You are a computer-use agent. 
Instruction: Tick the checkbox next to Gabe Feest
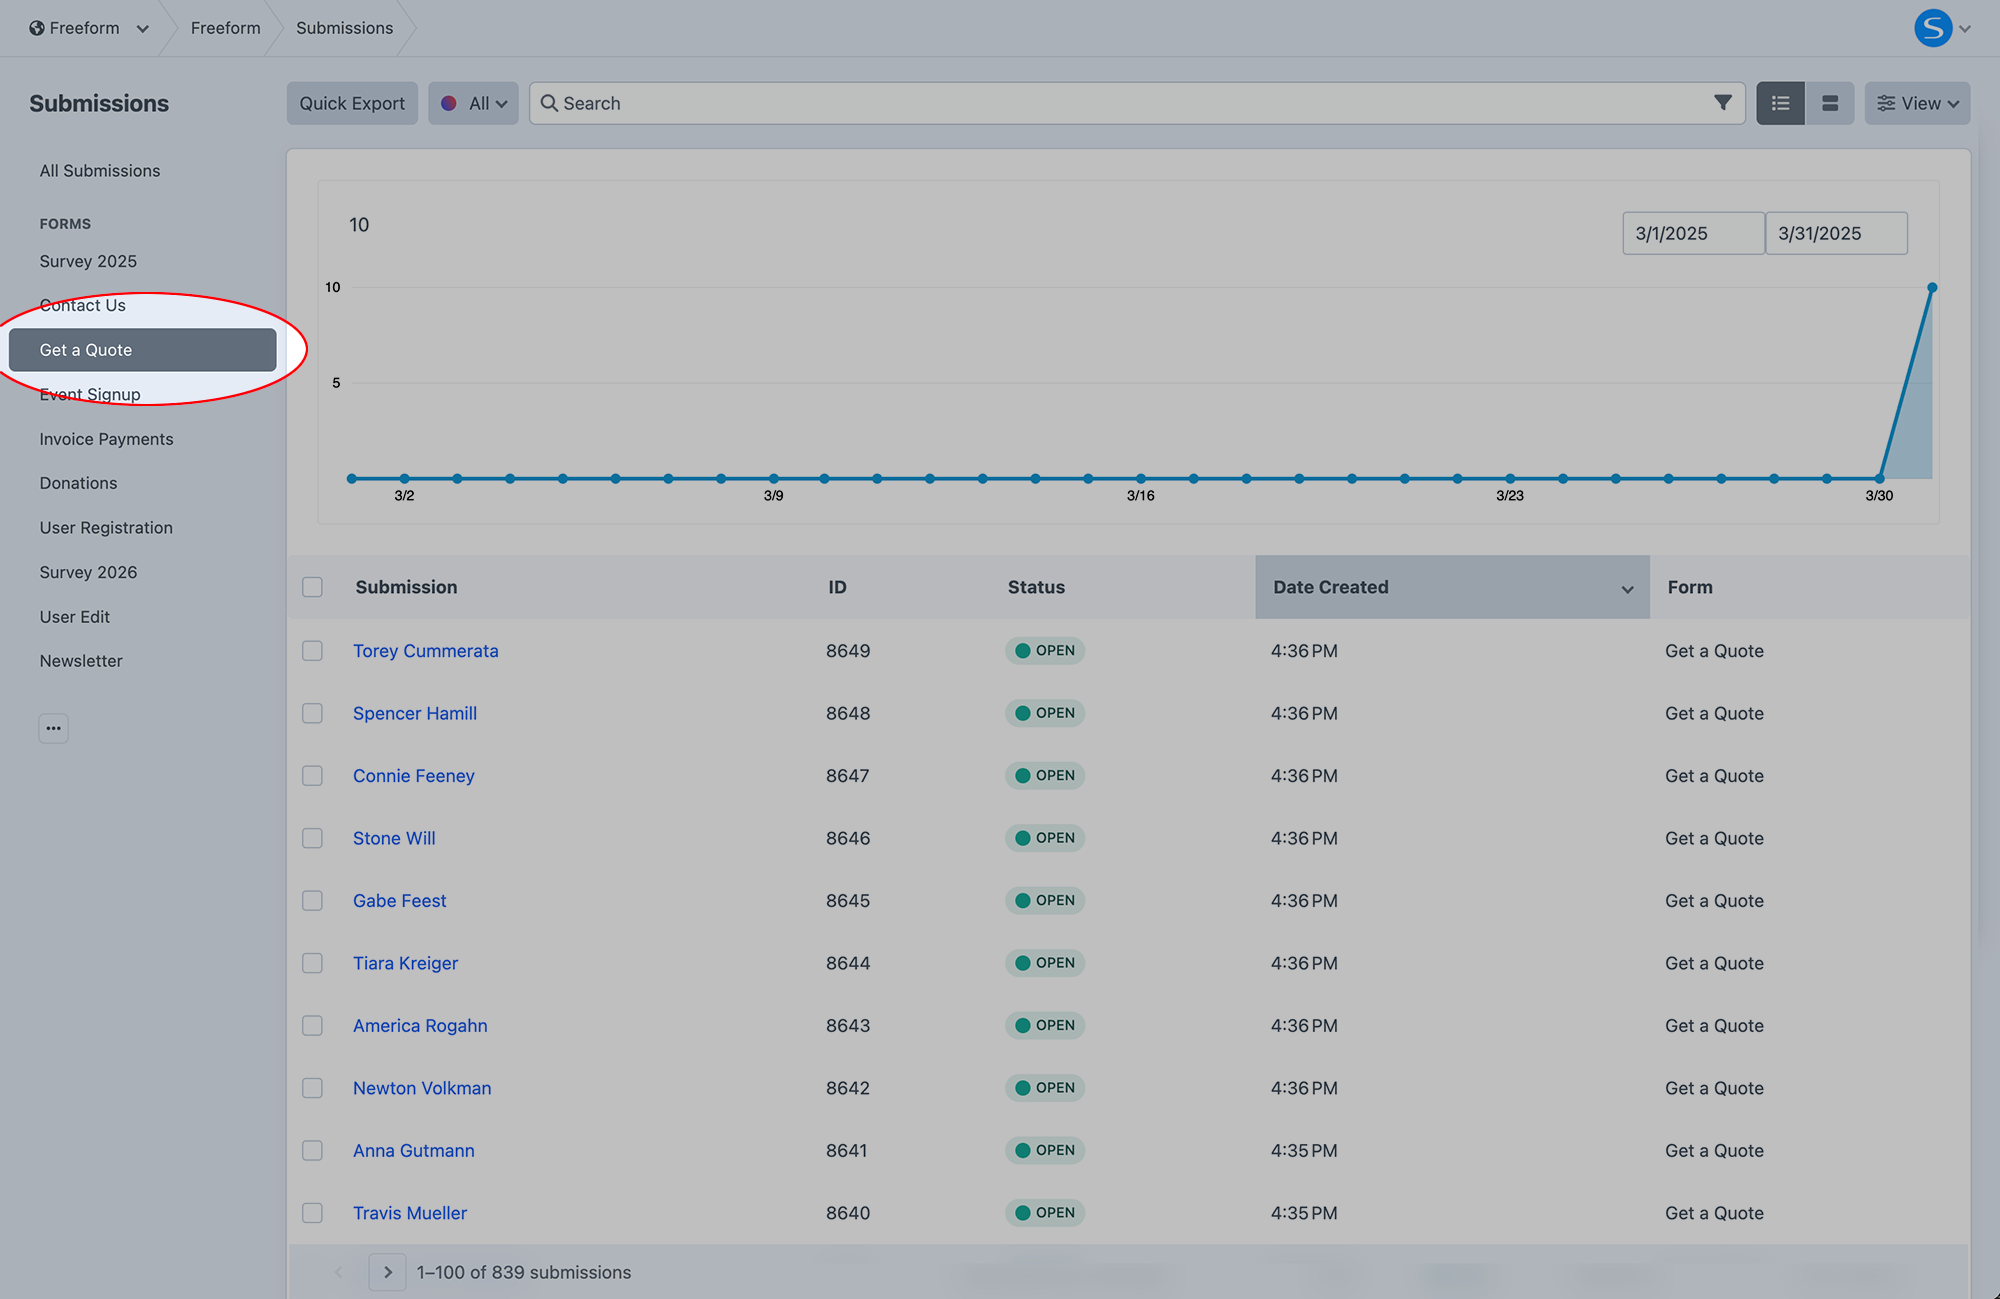(311, 900)
